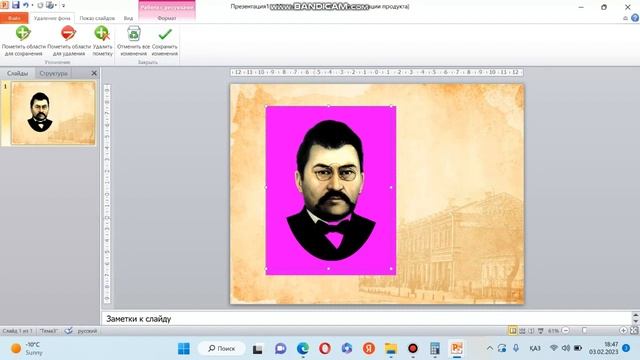640x360 pixels.
Task: Click the spell check status icon
Action: click(x=69, y=331)
